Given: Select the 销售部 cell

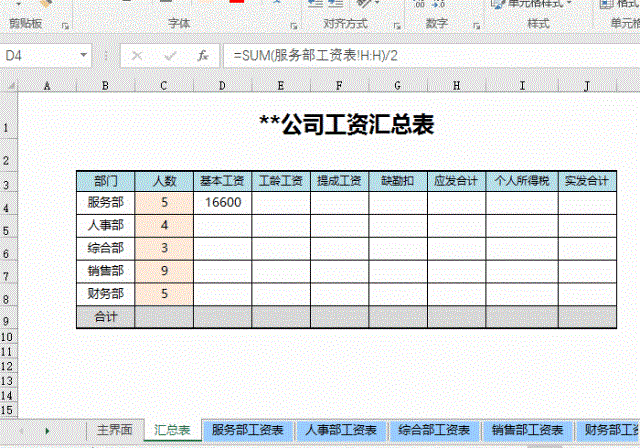Looking at the screenshot, I should tap(105, 271).
